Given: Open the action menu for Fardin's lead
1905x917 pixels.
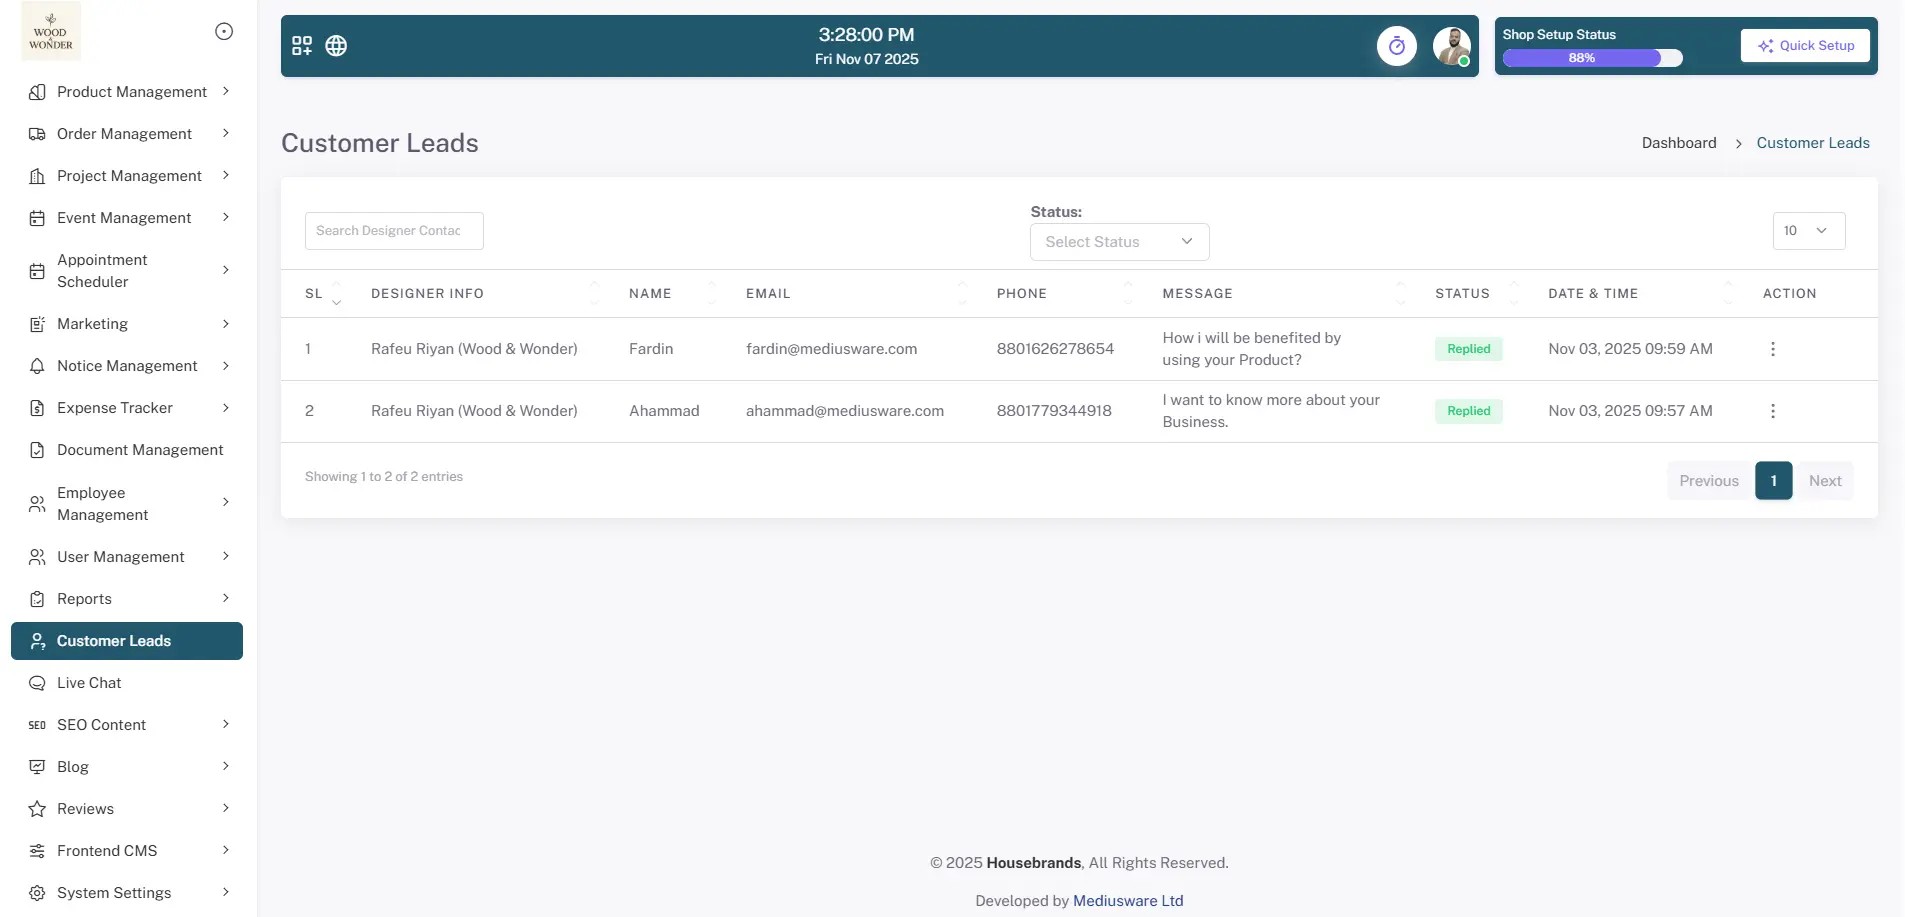Looking at the screenshot, I should pyautogui.click(x=1772, y=349).
